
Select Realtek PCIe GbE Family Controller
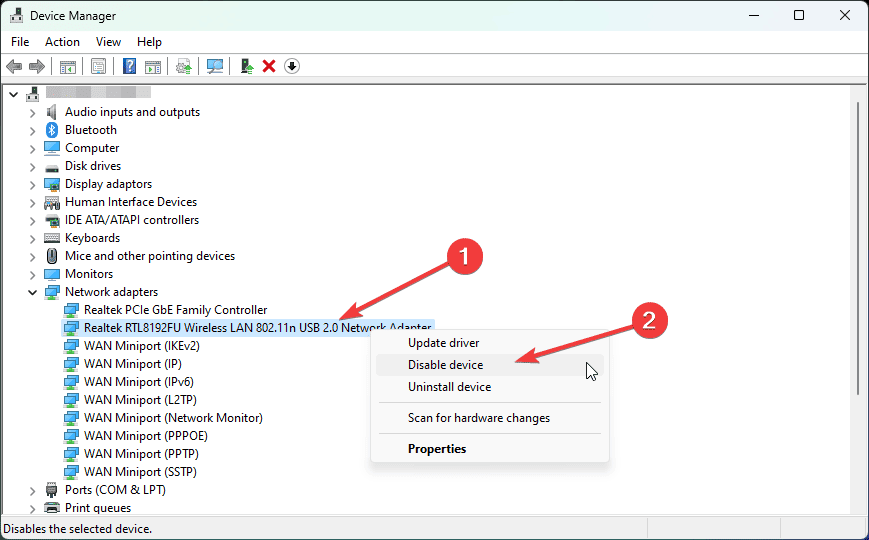pyautogui.click(x=175, y=310)
